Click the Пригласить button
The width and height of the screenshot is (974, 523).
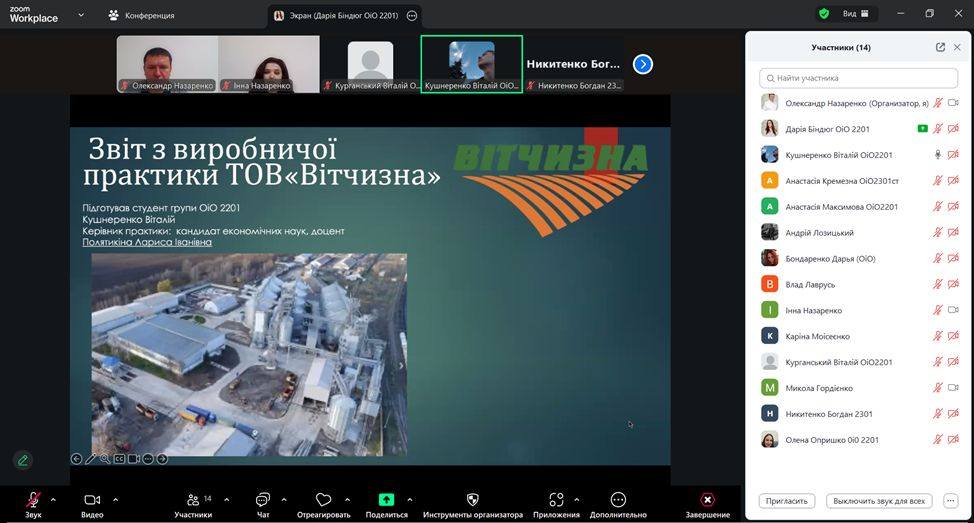786,501
